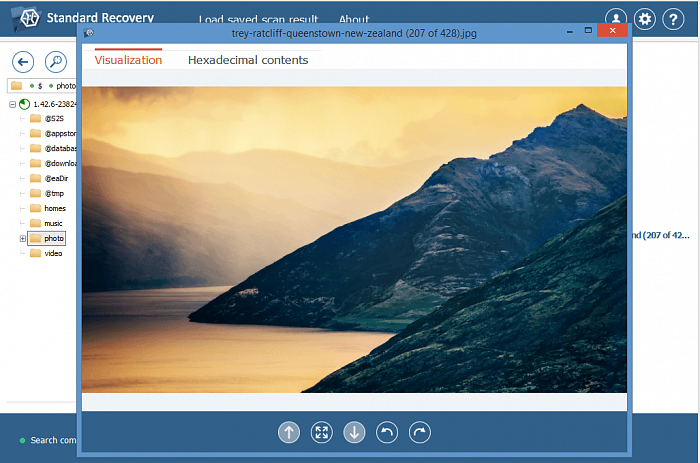Screen dimensions: 700x463
Task: Show the previous image with up arrow
Action: pos(288,432)
